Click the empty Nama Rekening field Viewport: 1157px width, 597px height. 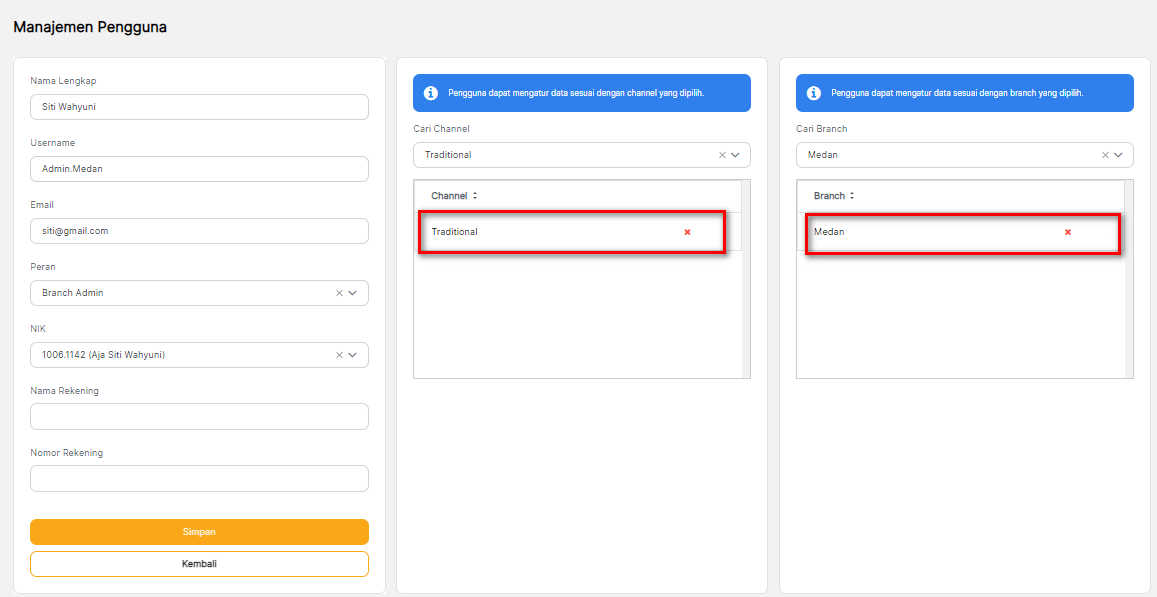point(199,416)
